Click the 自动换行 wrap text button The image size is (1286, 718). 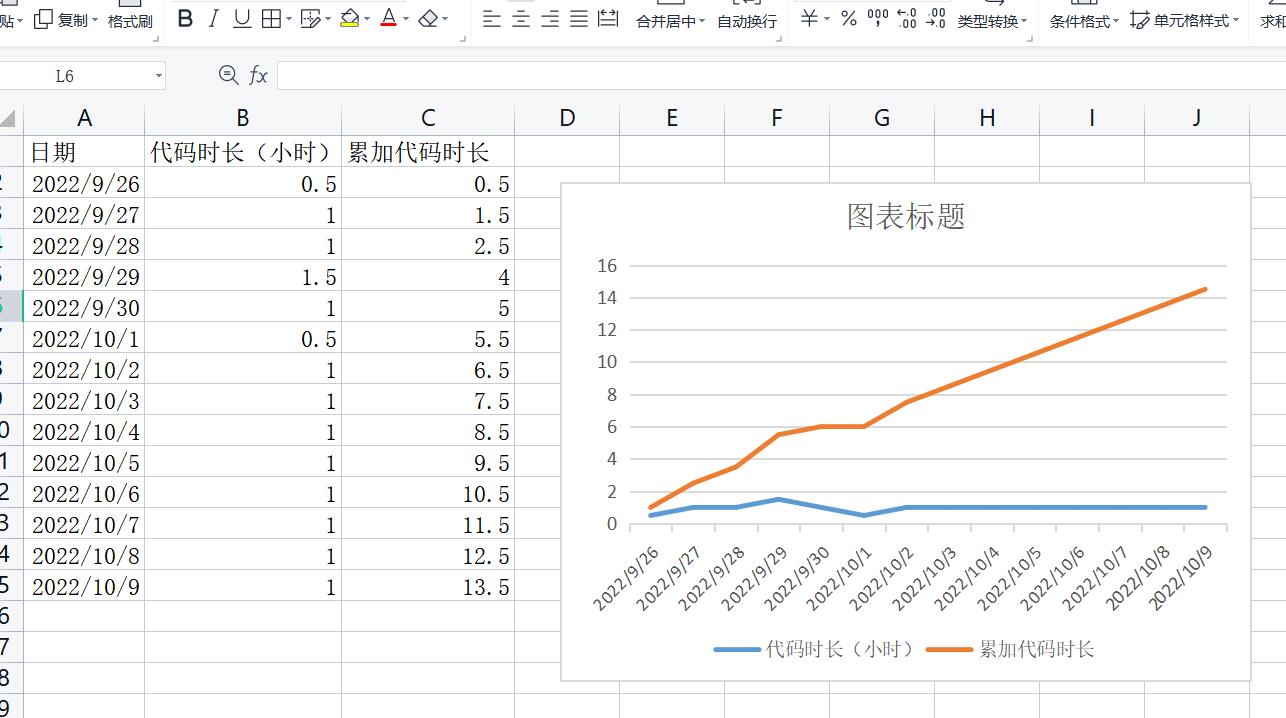[747, 21]
